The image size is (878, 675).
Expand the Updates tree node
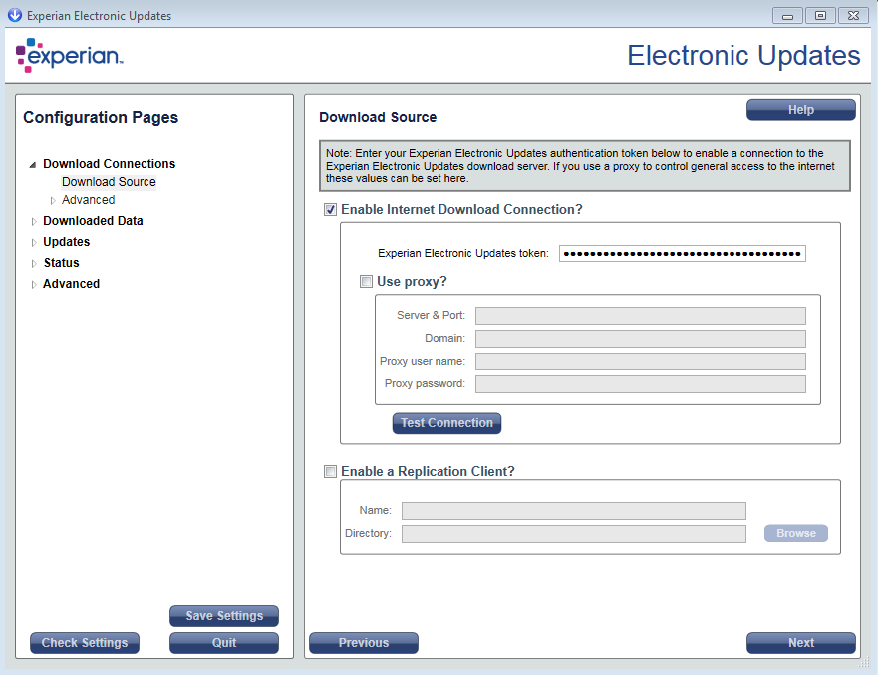(x=33, y=242)
